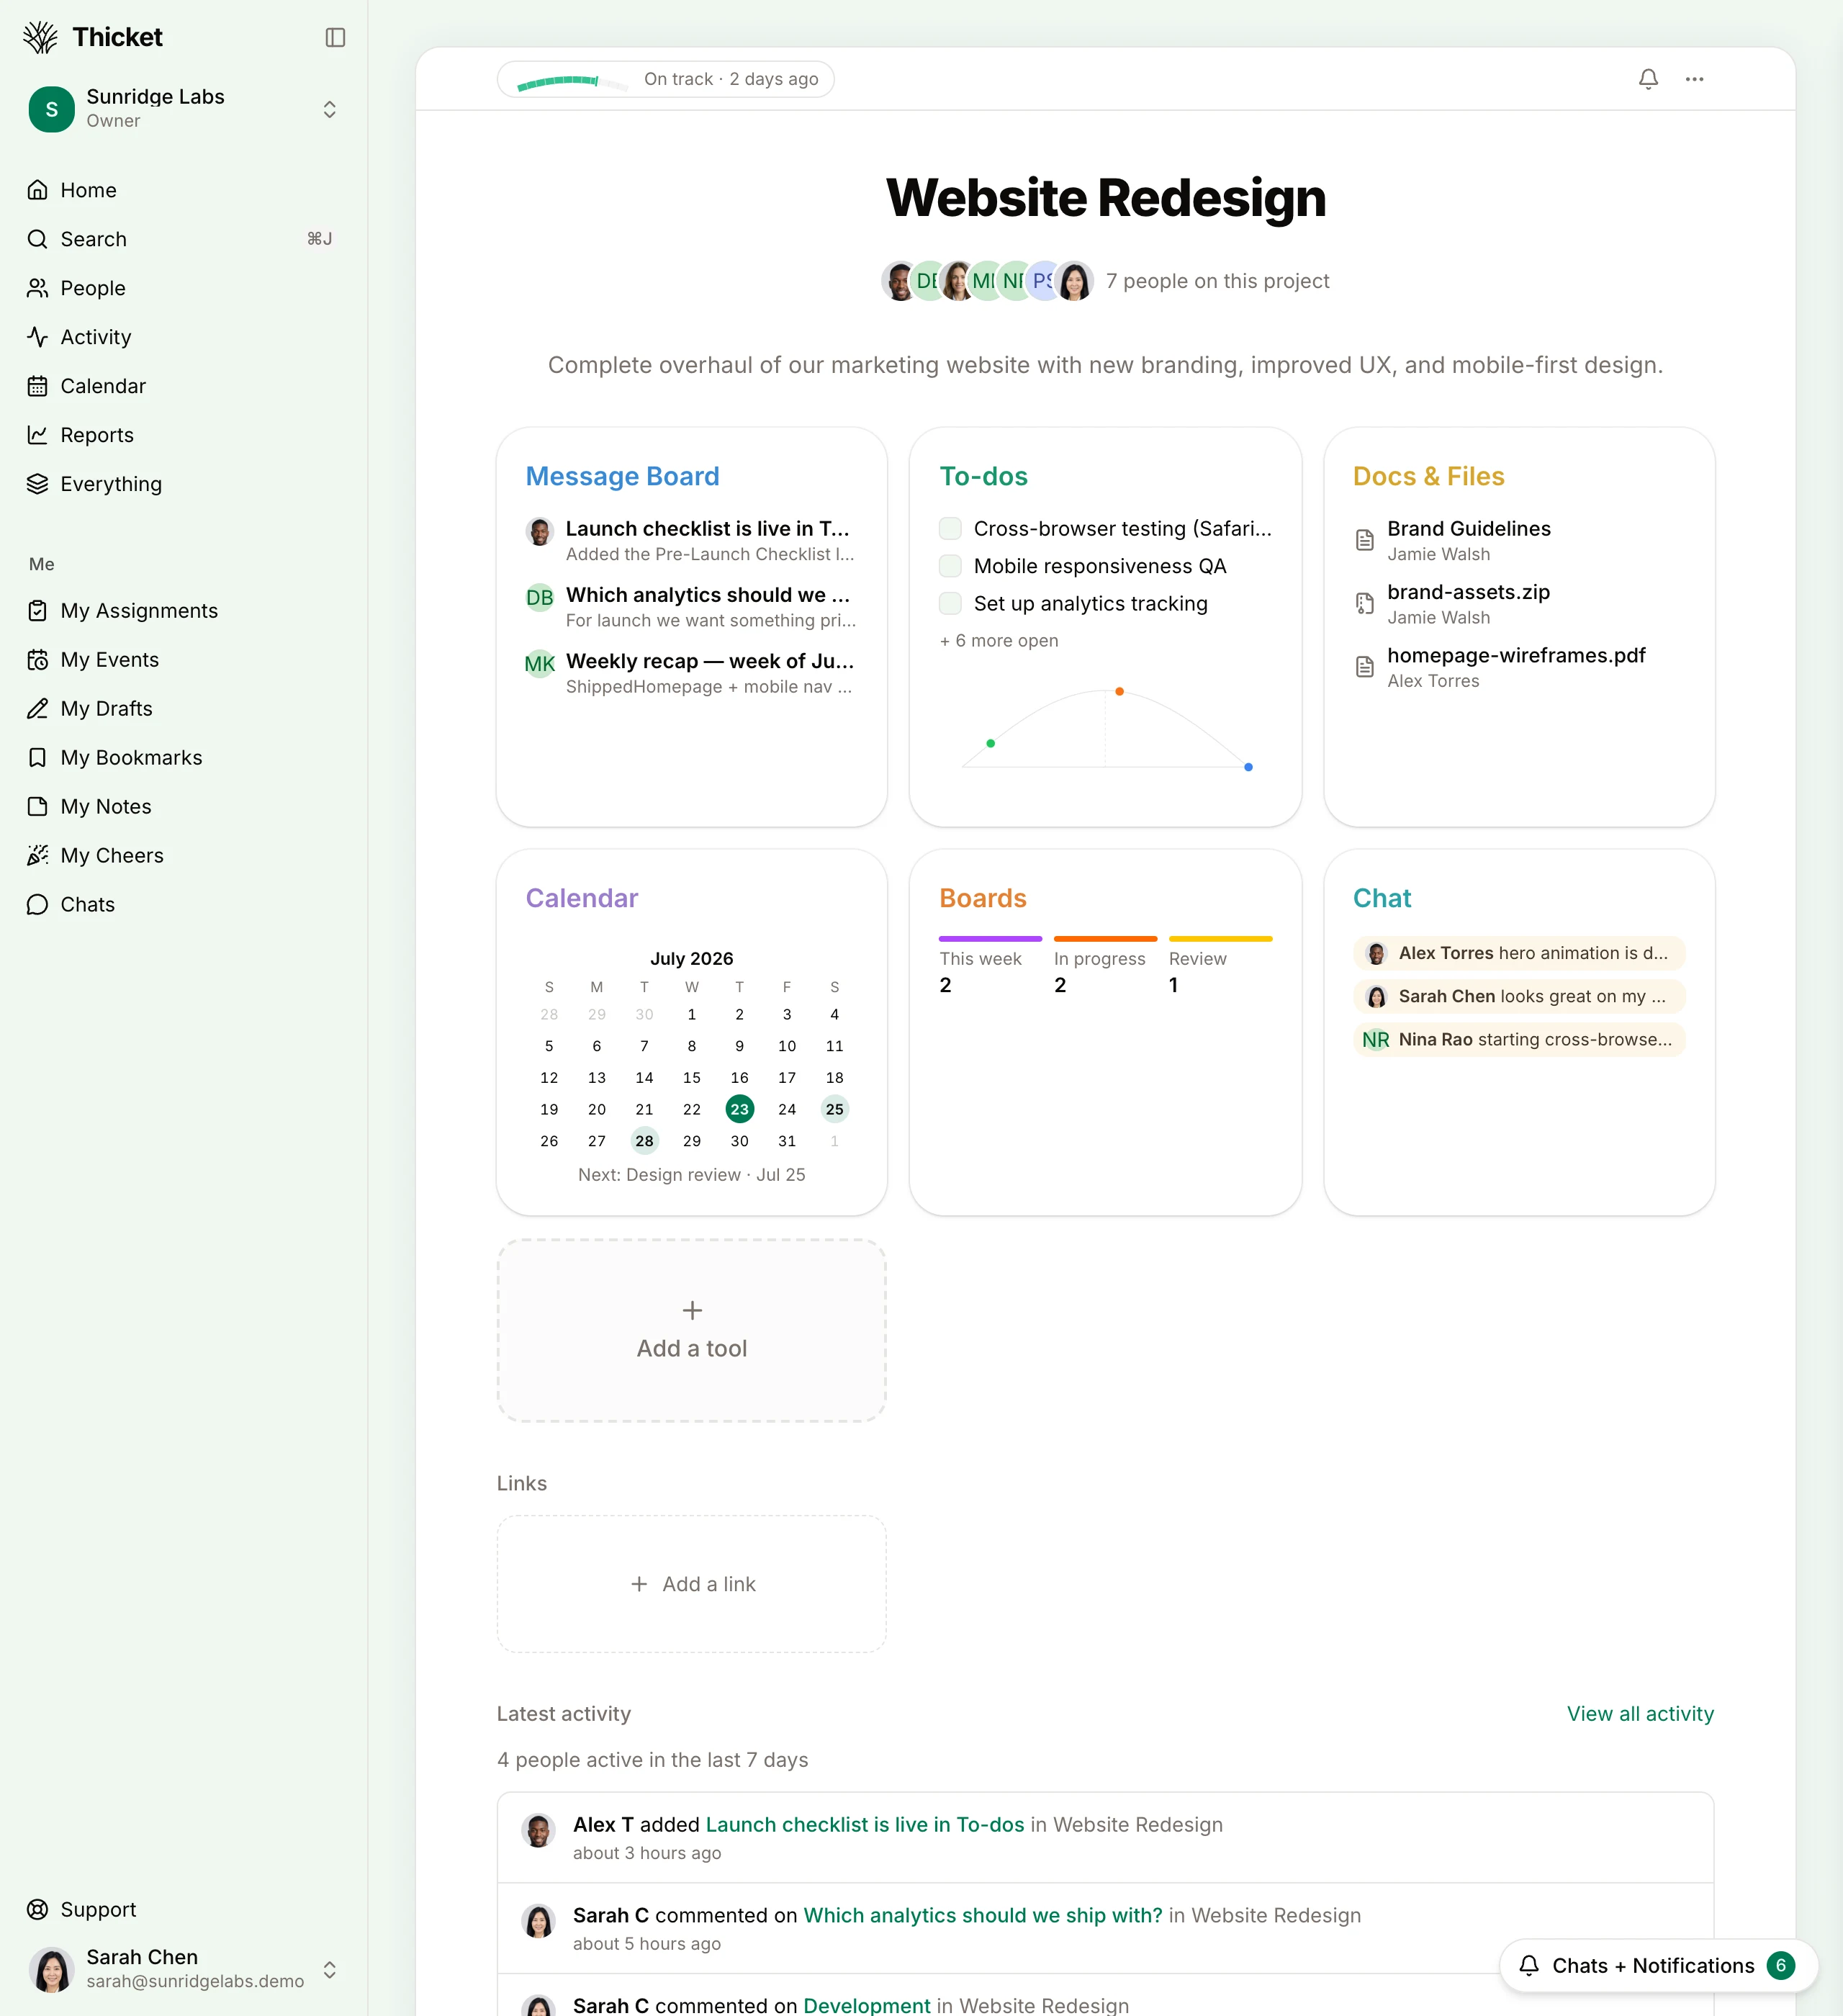Check the Set up analytics tracking to-do
The height and width of the screenshot is (2016, 1843).
point(950,603)
